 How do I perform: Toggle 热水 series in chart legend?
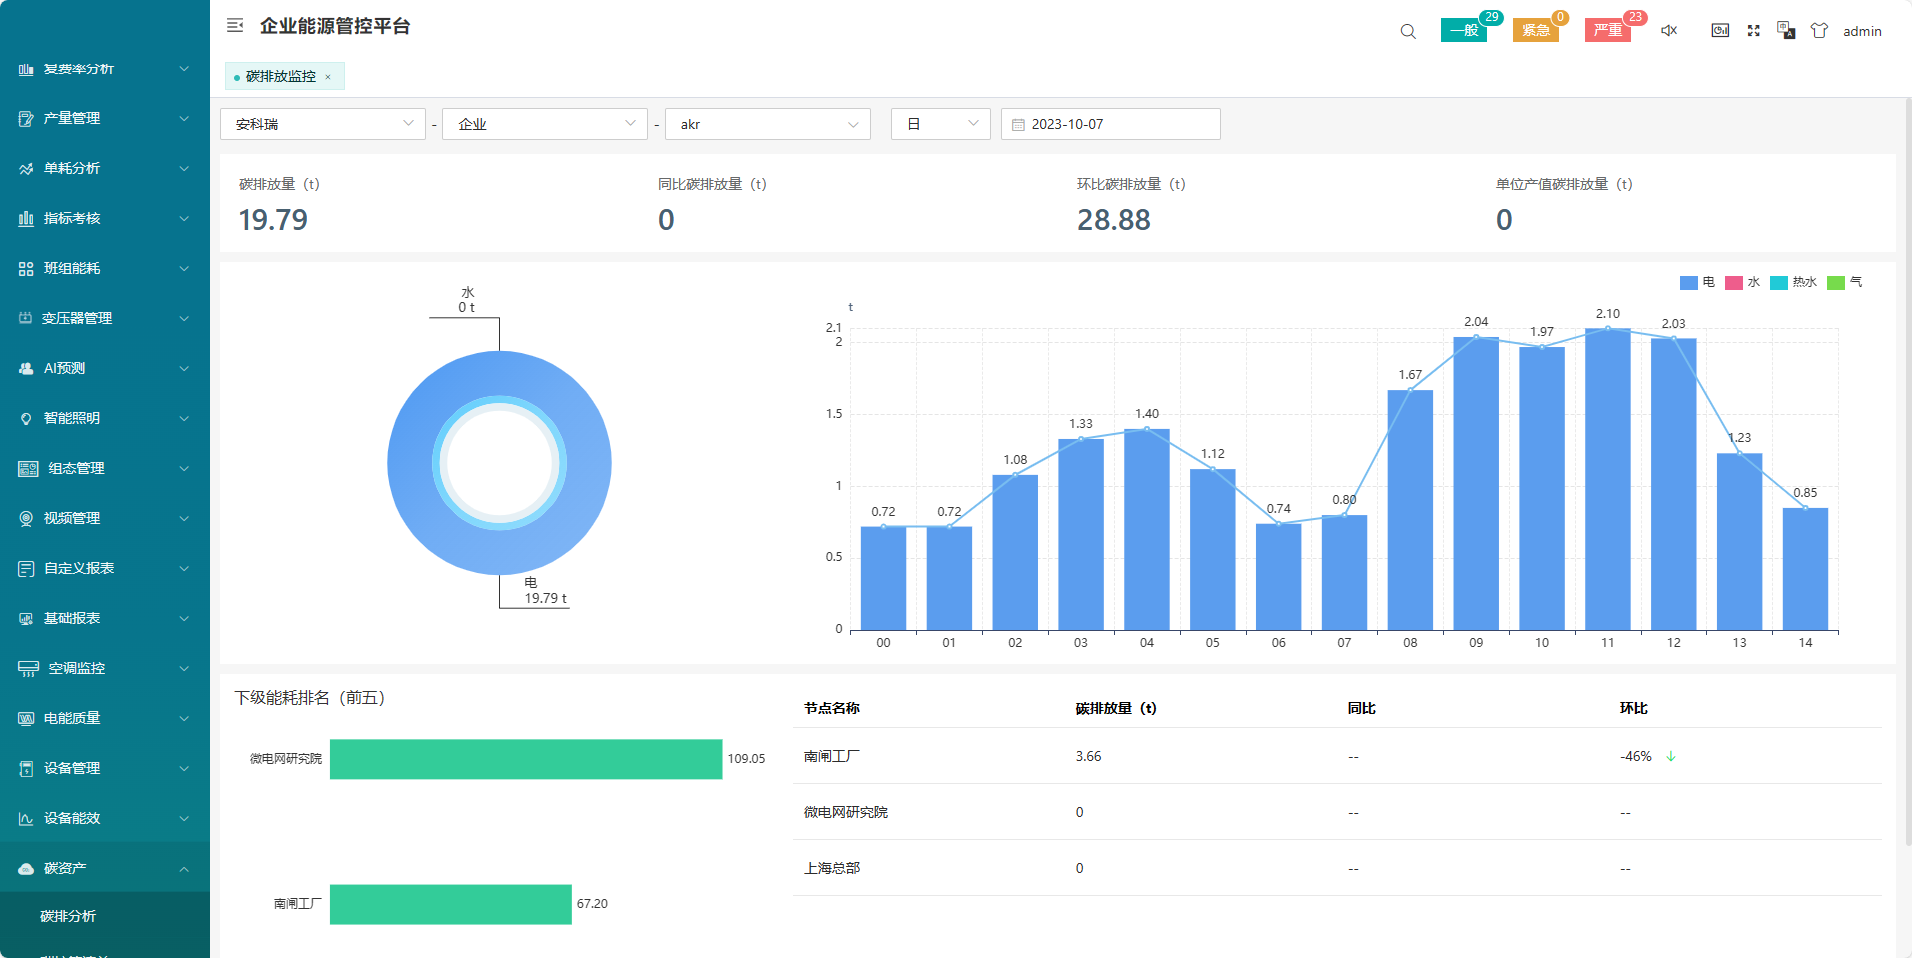coord(1793,283)
